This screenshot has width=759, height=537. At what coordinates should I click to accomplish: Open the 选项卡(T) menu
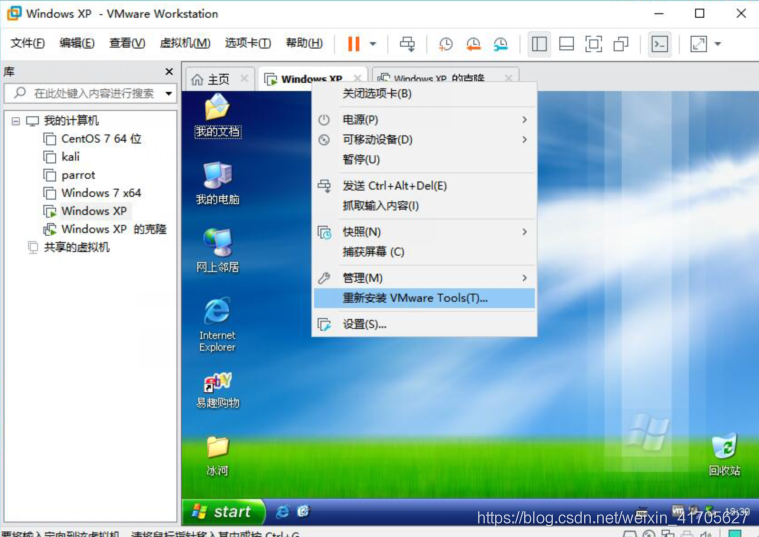tap(248, 43)
